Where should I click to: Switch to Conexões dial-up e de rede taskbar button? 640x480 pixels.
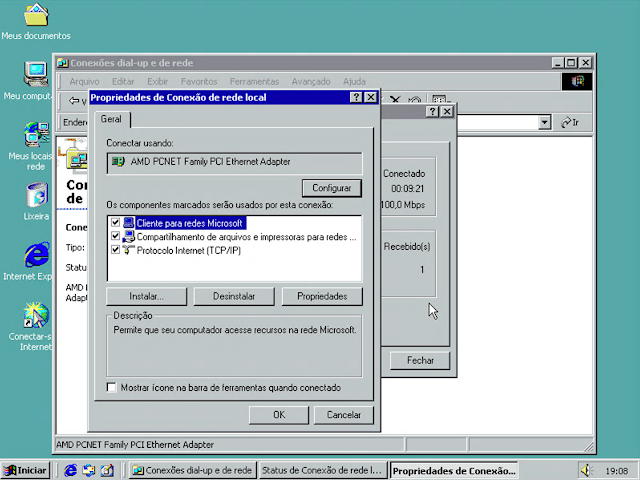192,470
